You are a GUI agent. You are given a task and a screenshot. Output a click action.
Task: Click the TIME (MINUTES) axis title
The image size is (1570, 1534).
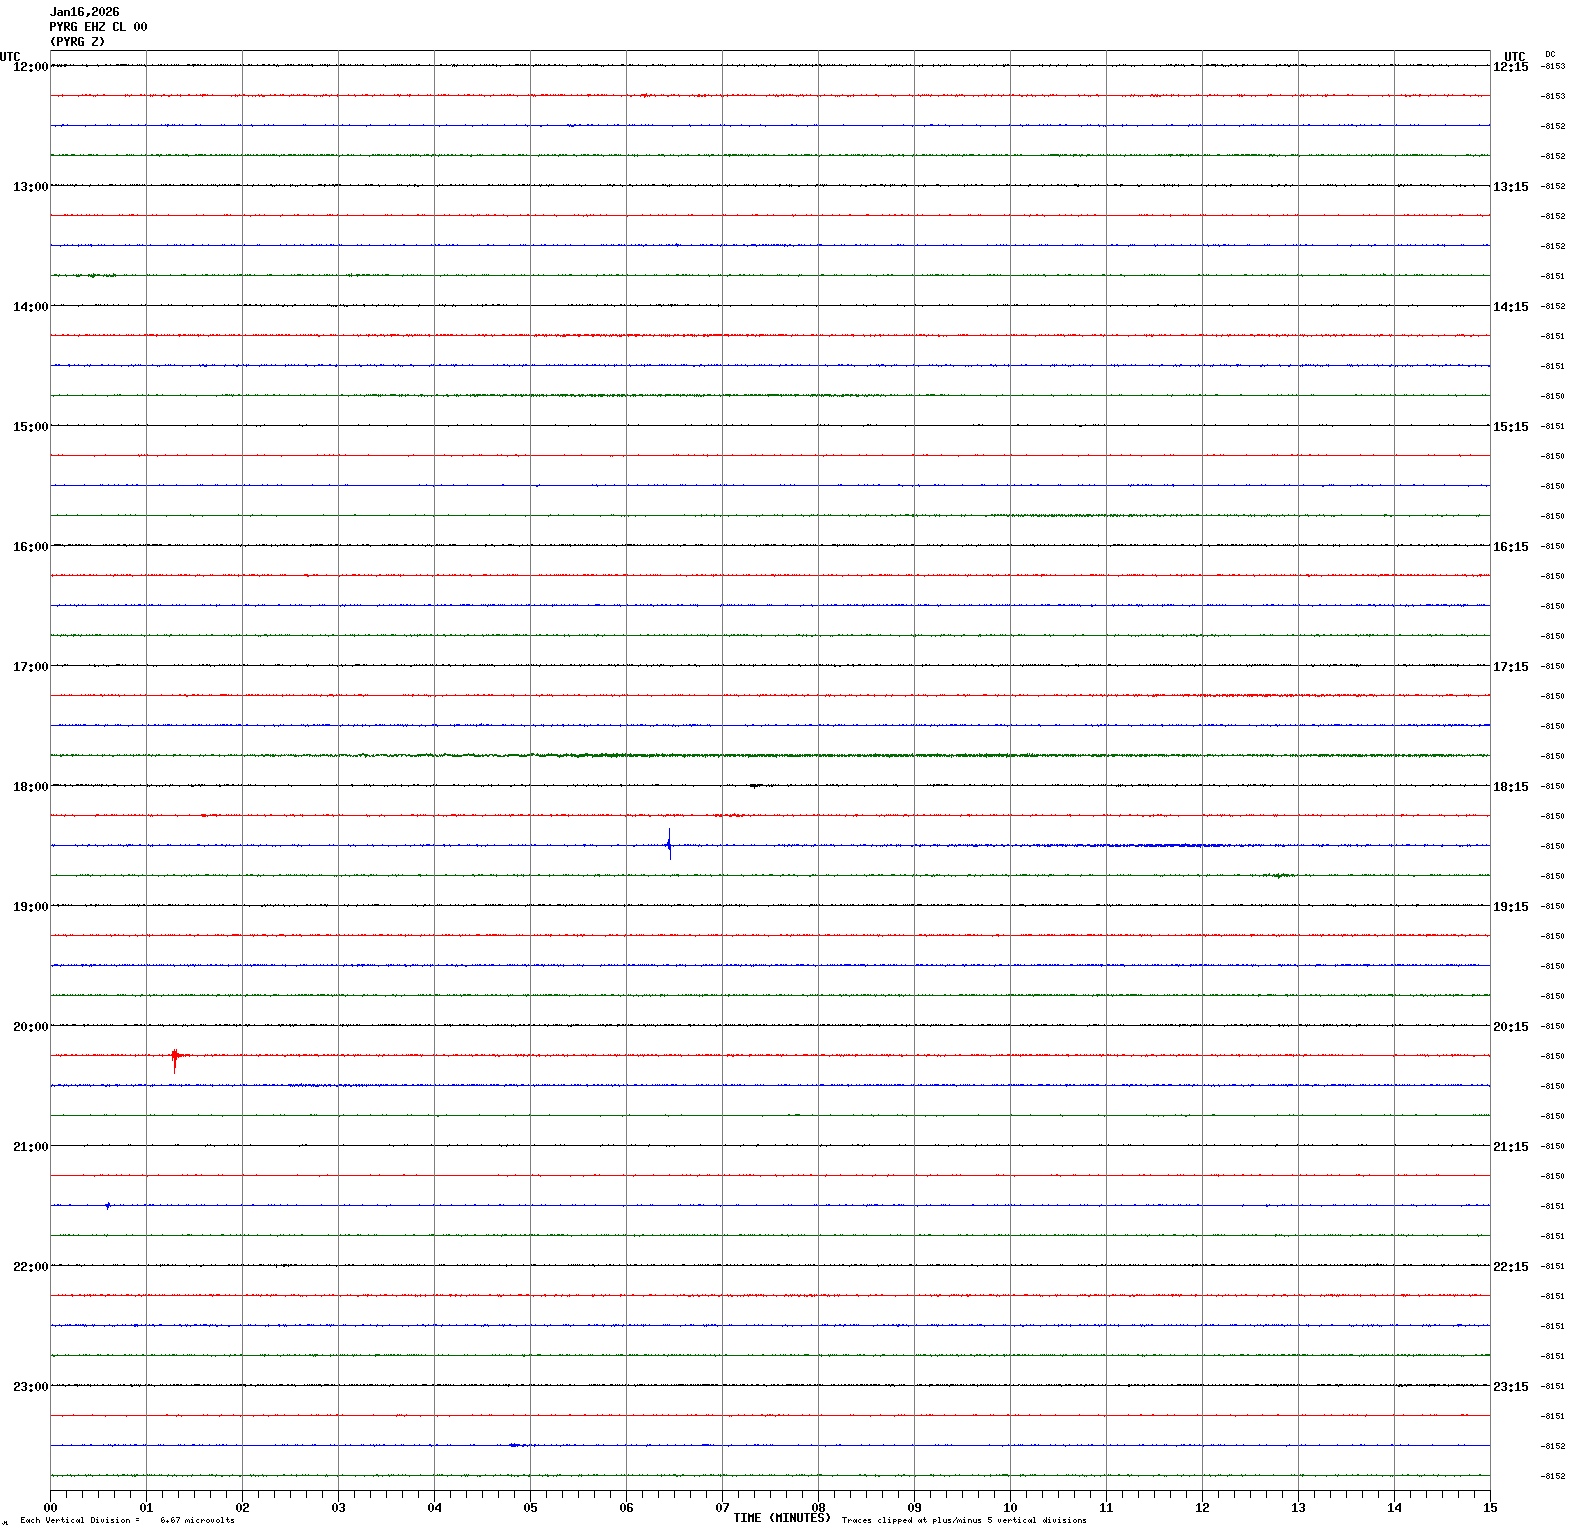pos(781,1518)
